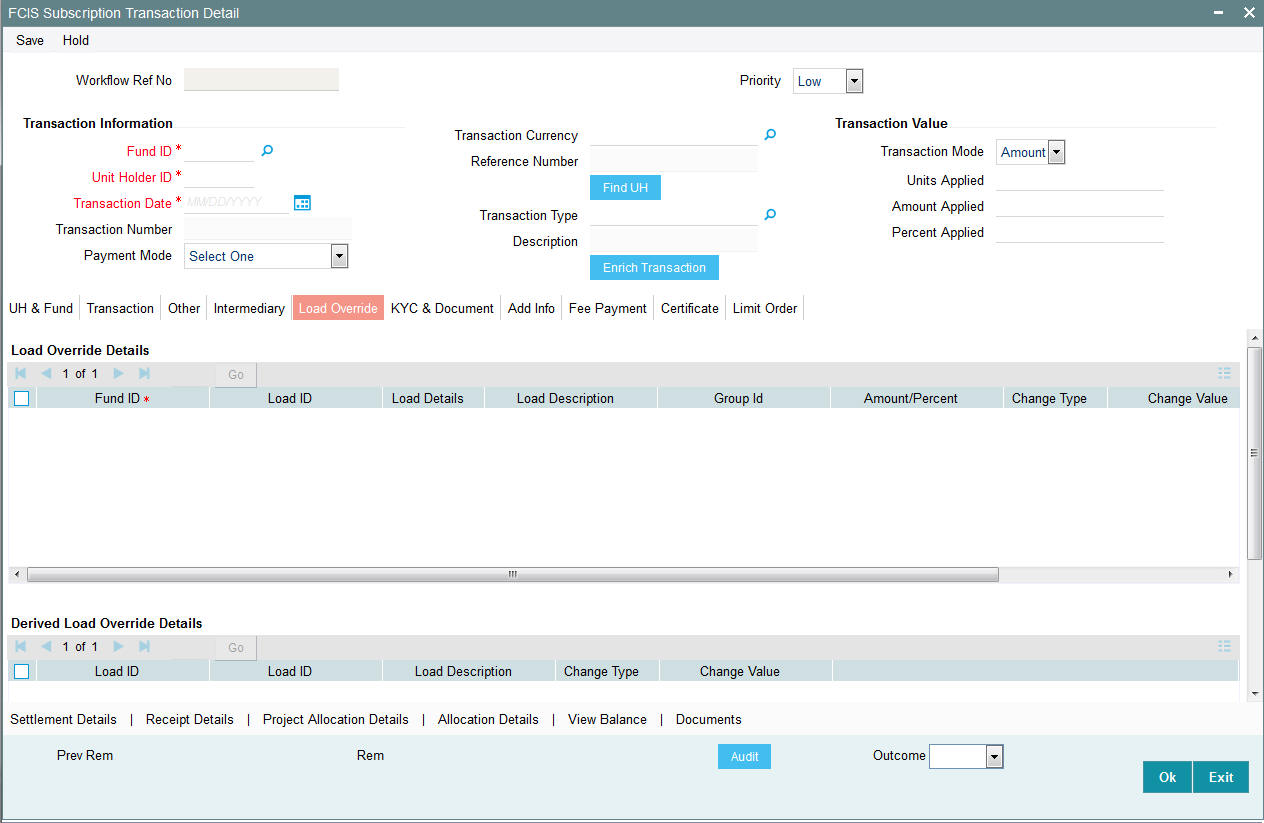The image size is (1264, 823).
Task: Click the scroll-right arrow of Load Override grid
Action: pos(1231,574)
